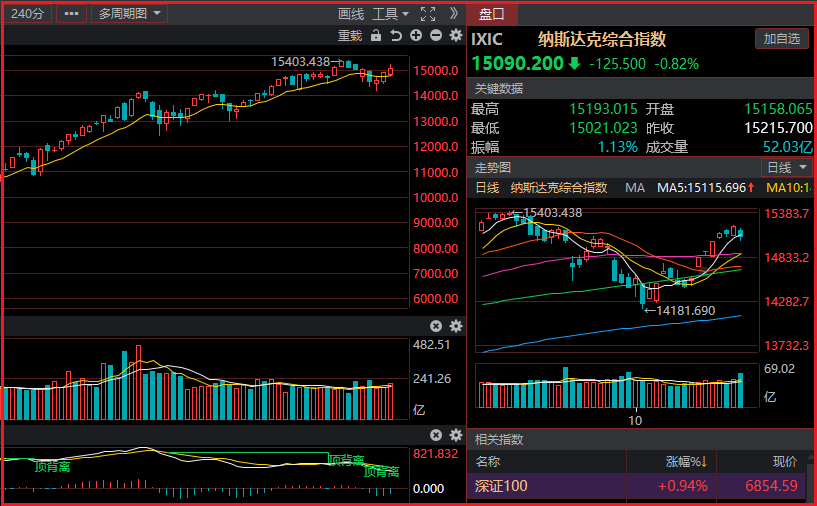Open the three-dots more periods menu
Image resolution: width=817 pixels, height=506 pixels.
tap(71, 14)
